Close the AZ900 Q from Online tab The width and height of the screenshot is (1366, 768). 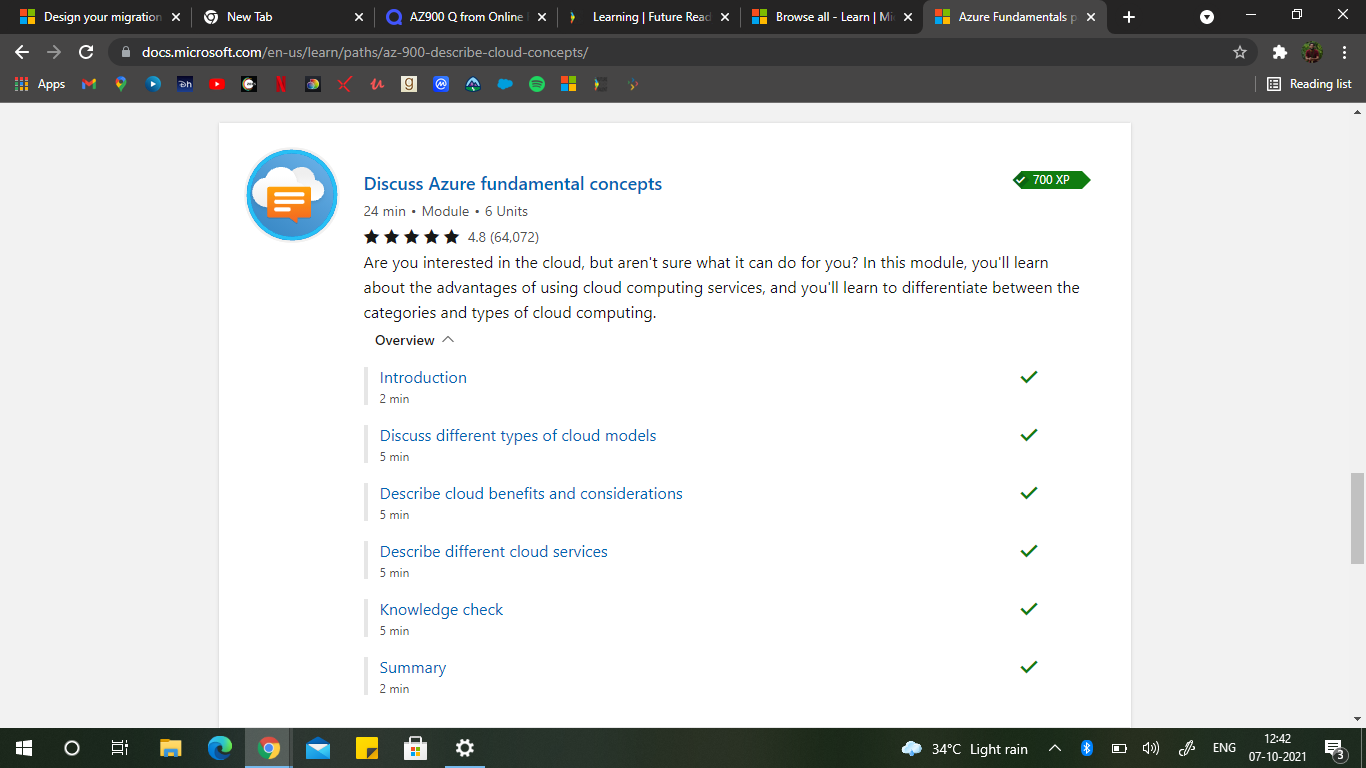[x=542, y=17]
